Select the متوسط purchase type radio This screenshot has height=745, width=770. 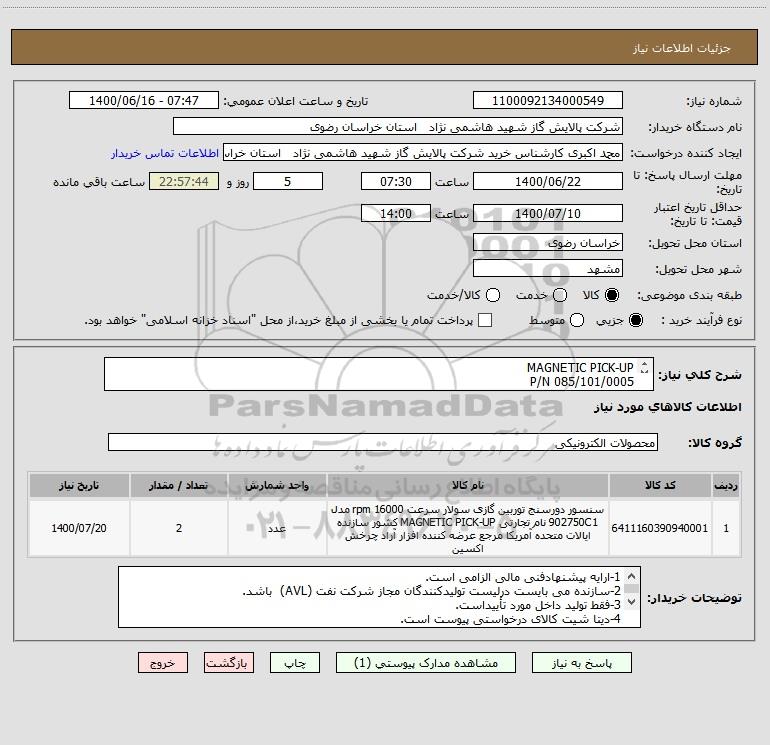[x=577, y=320]
